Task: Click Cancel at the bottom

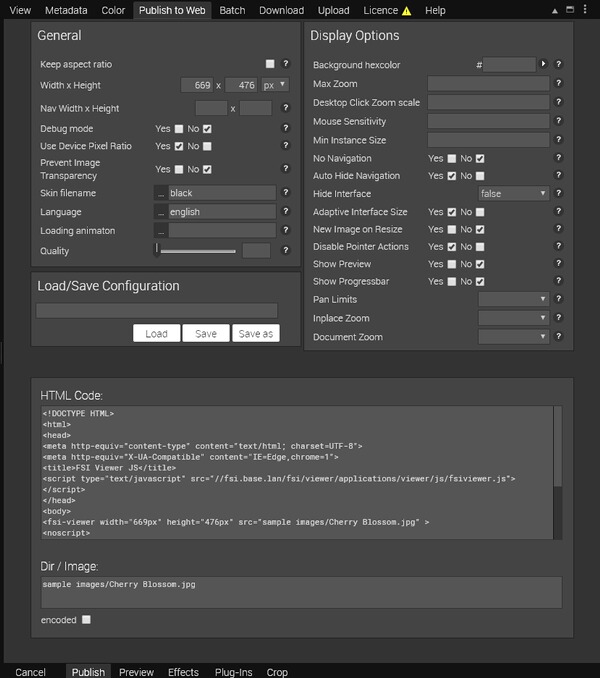Action: [30, 672]
